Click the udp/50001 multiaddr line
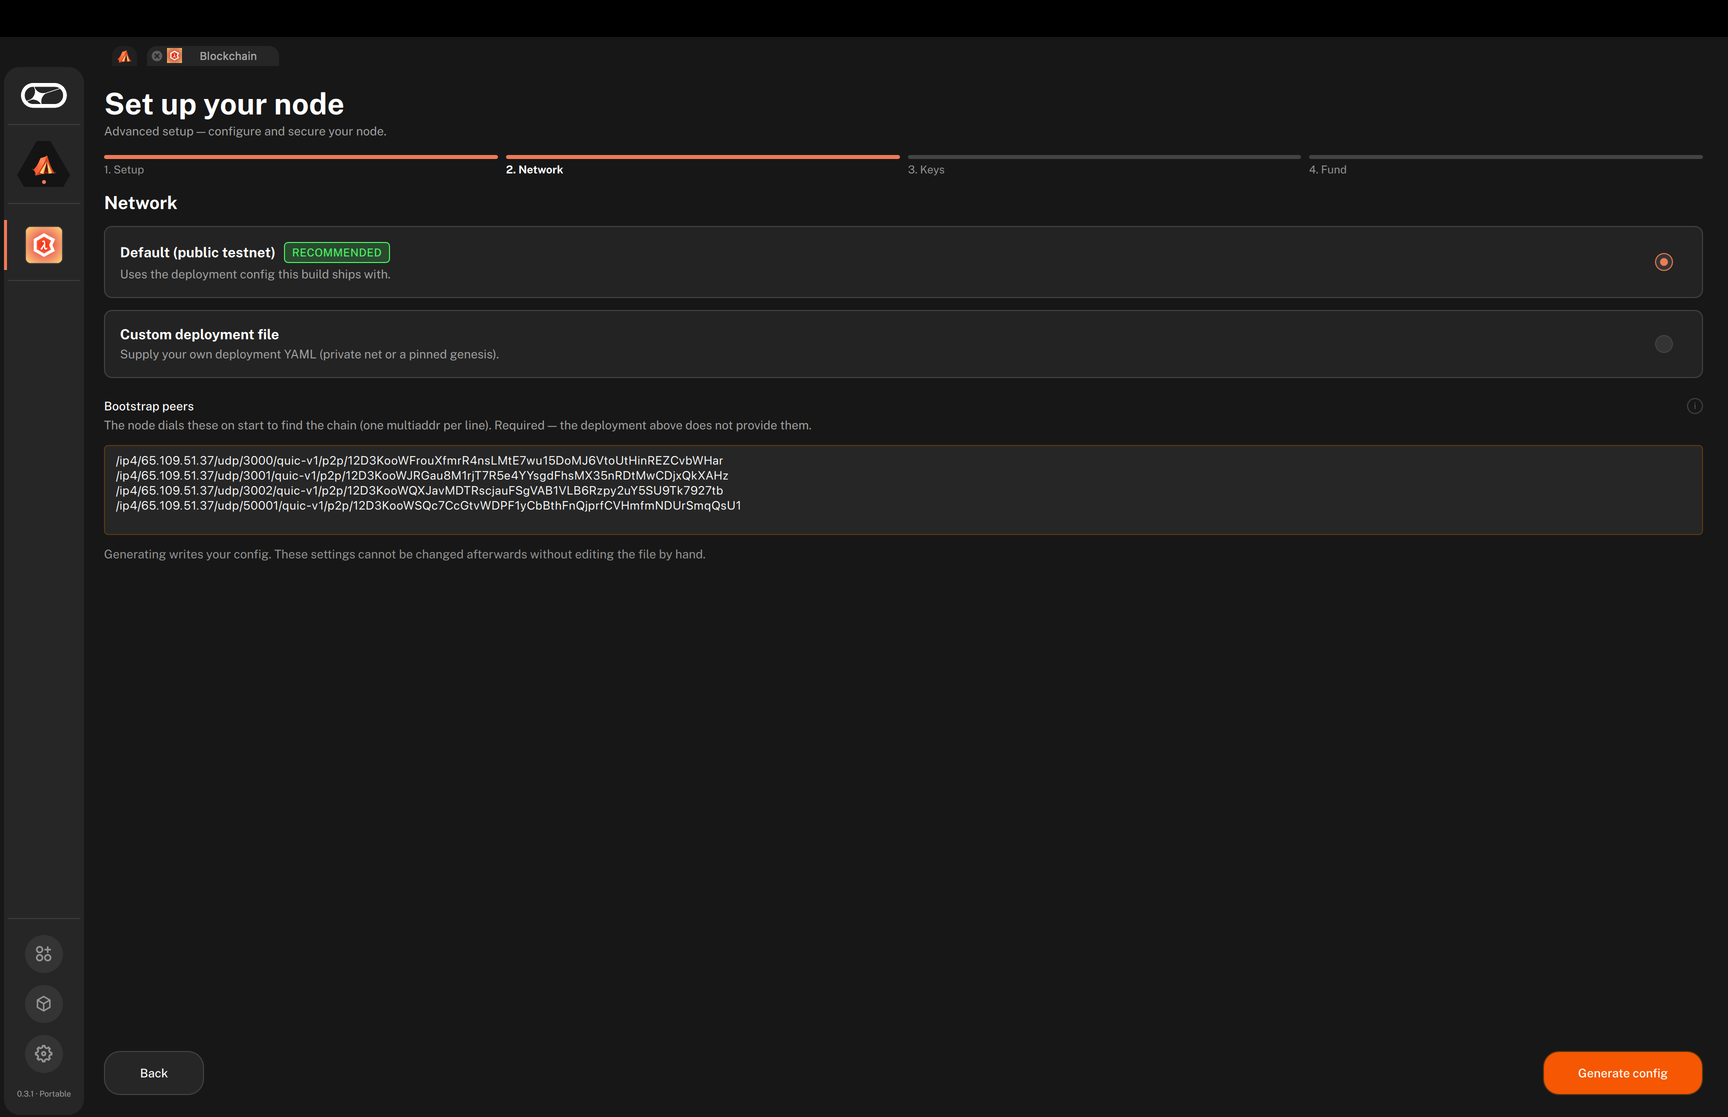This screenshot has height=1117, width=1728. click(x=428, y=506)
